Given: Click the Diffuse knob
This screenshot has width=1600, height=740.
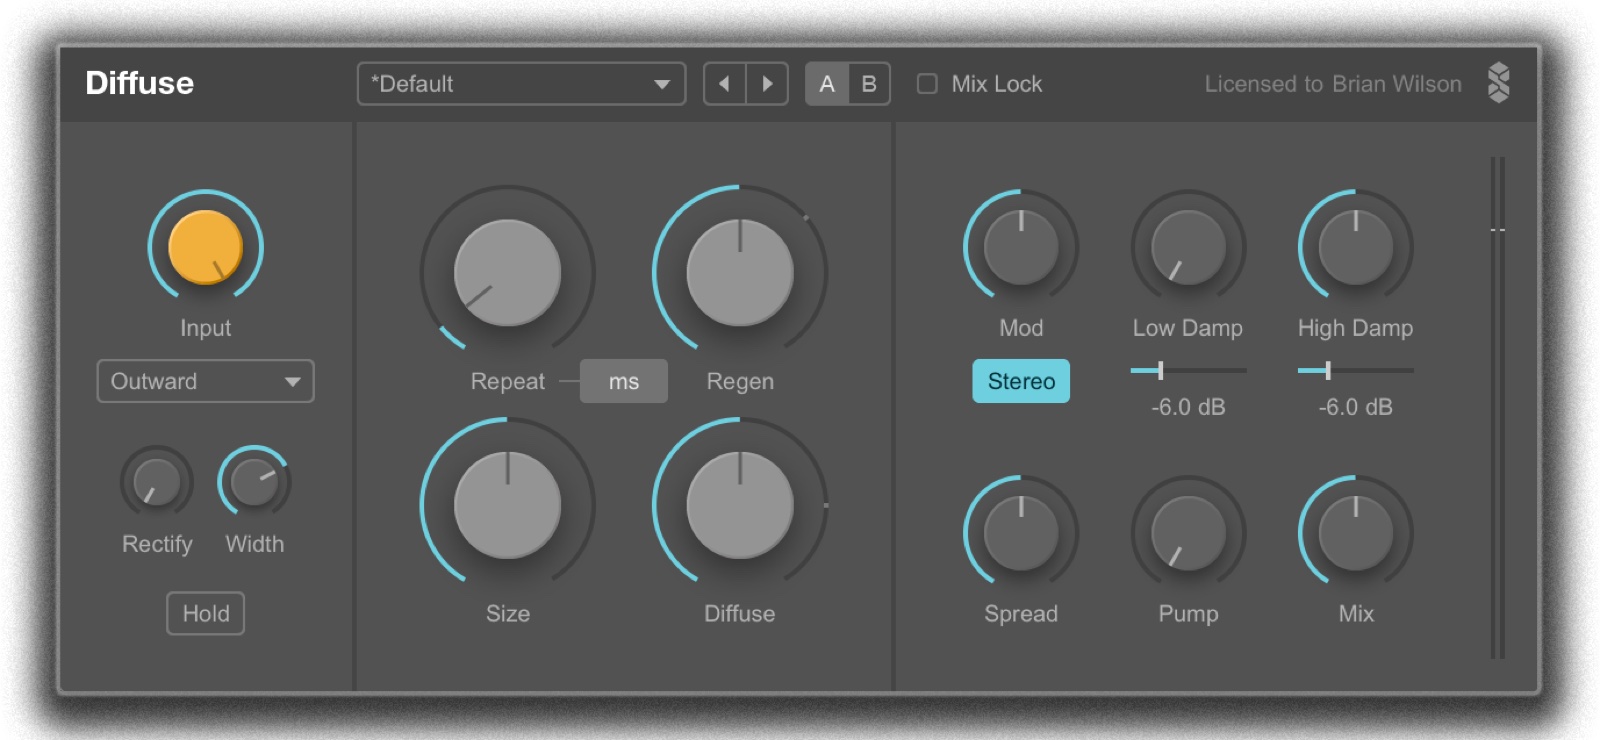Looking at the screenshot, I should [x=740, y=504].
